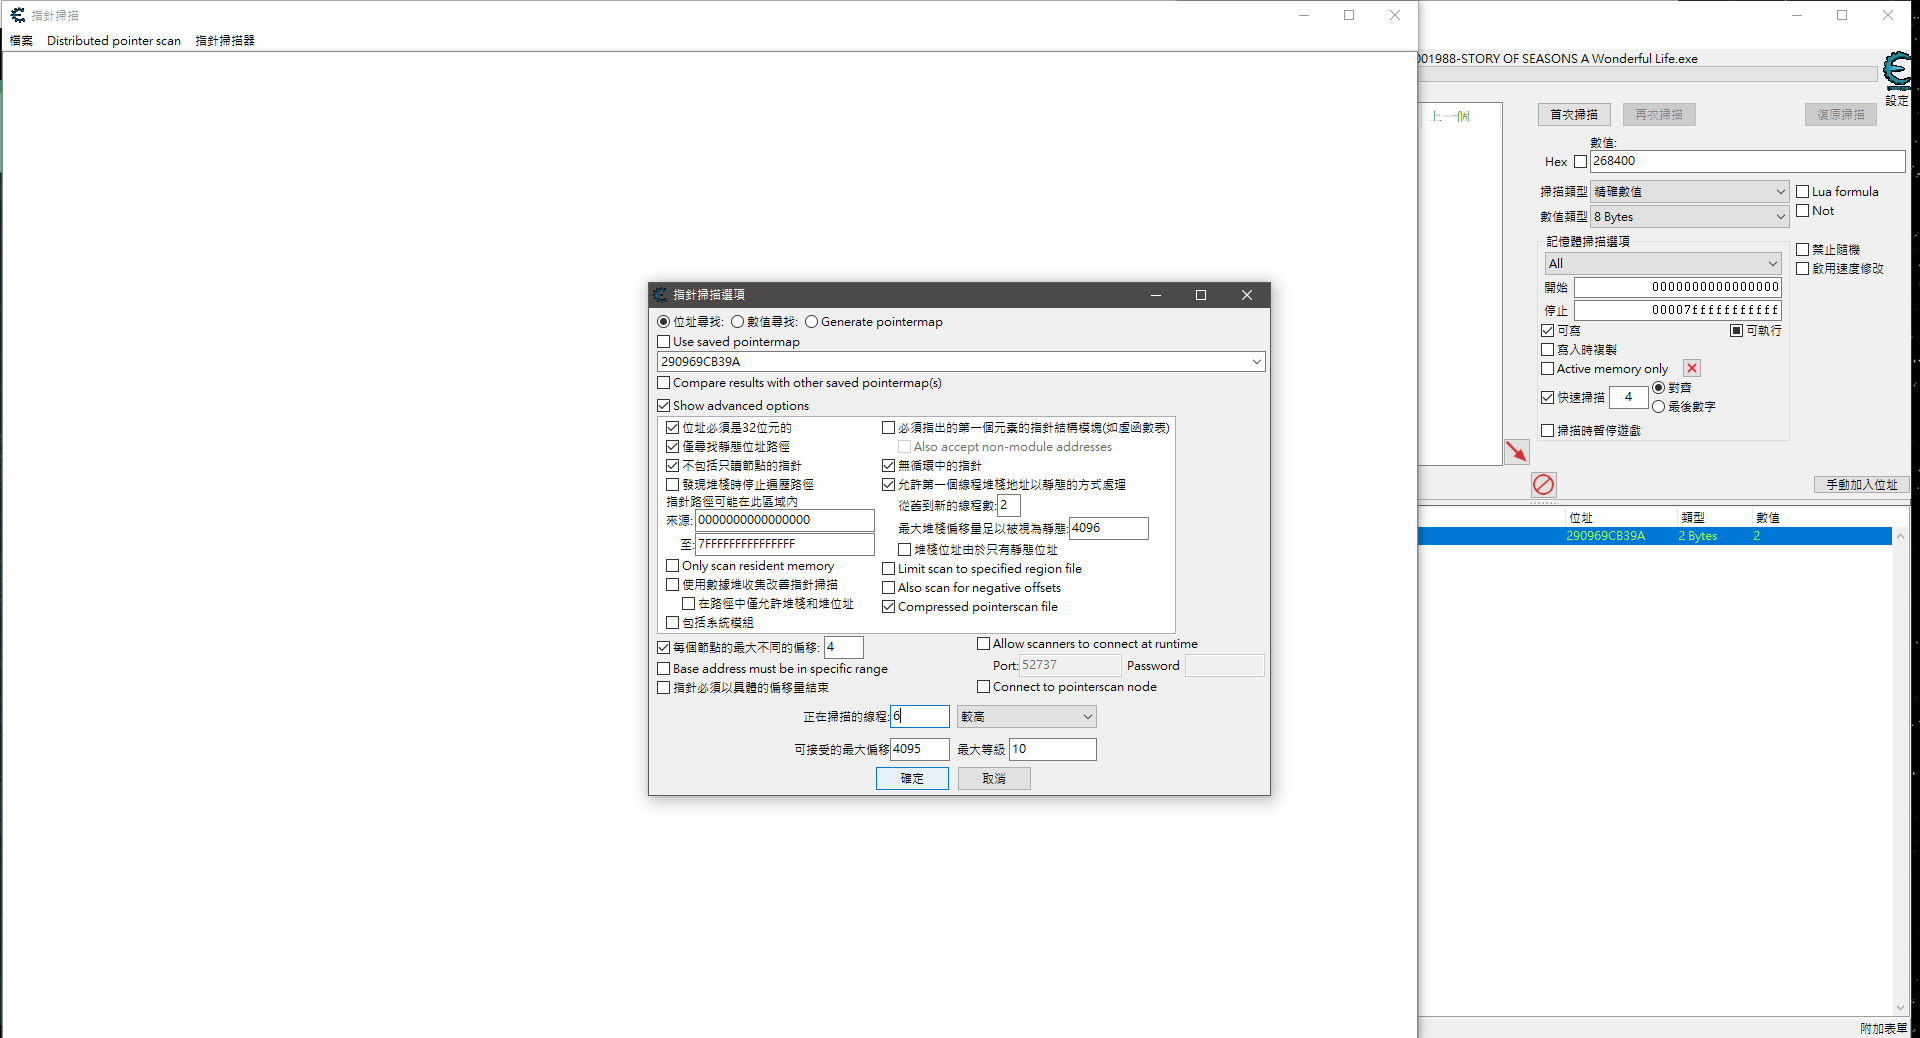Maximize the pointer scan options dialog
The image size is (1920, 1038).
coord(1200,295)
